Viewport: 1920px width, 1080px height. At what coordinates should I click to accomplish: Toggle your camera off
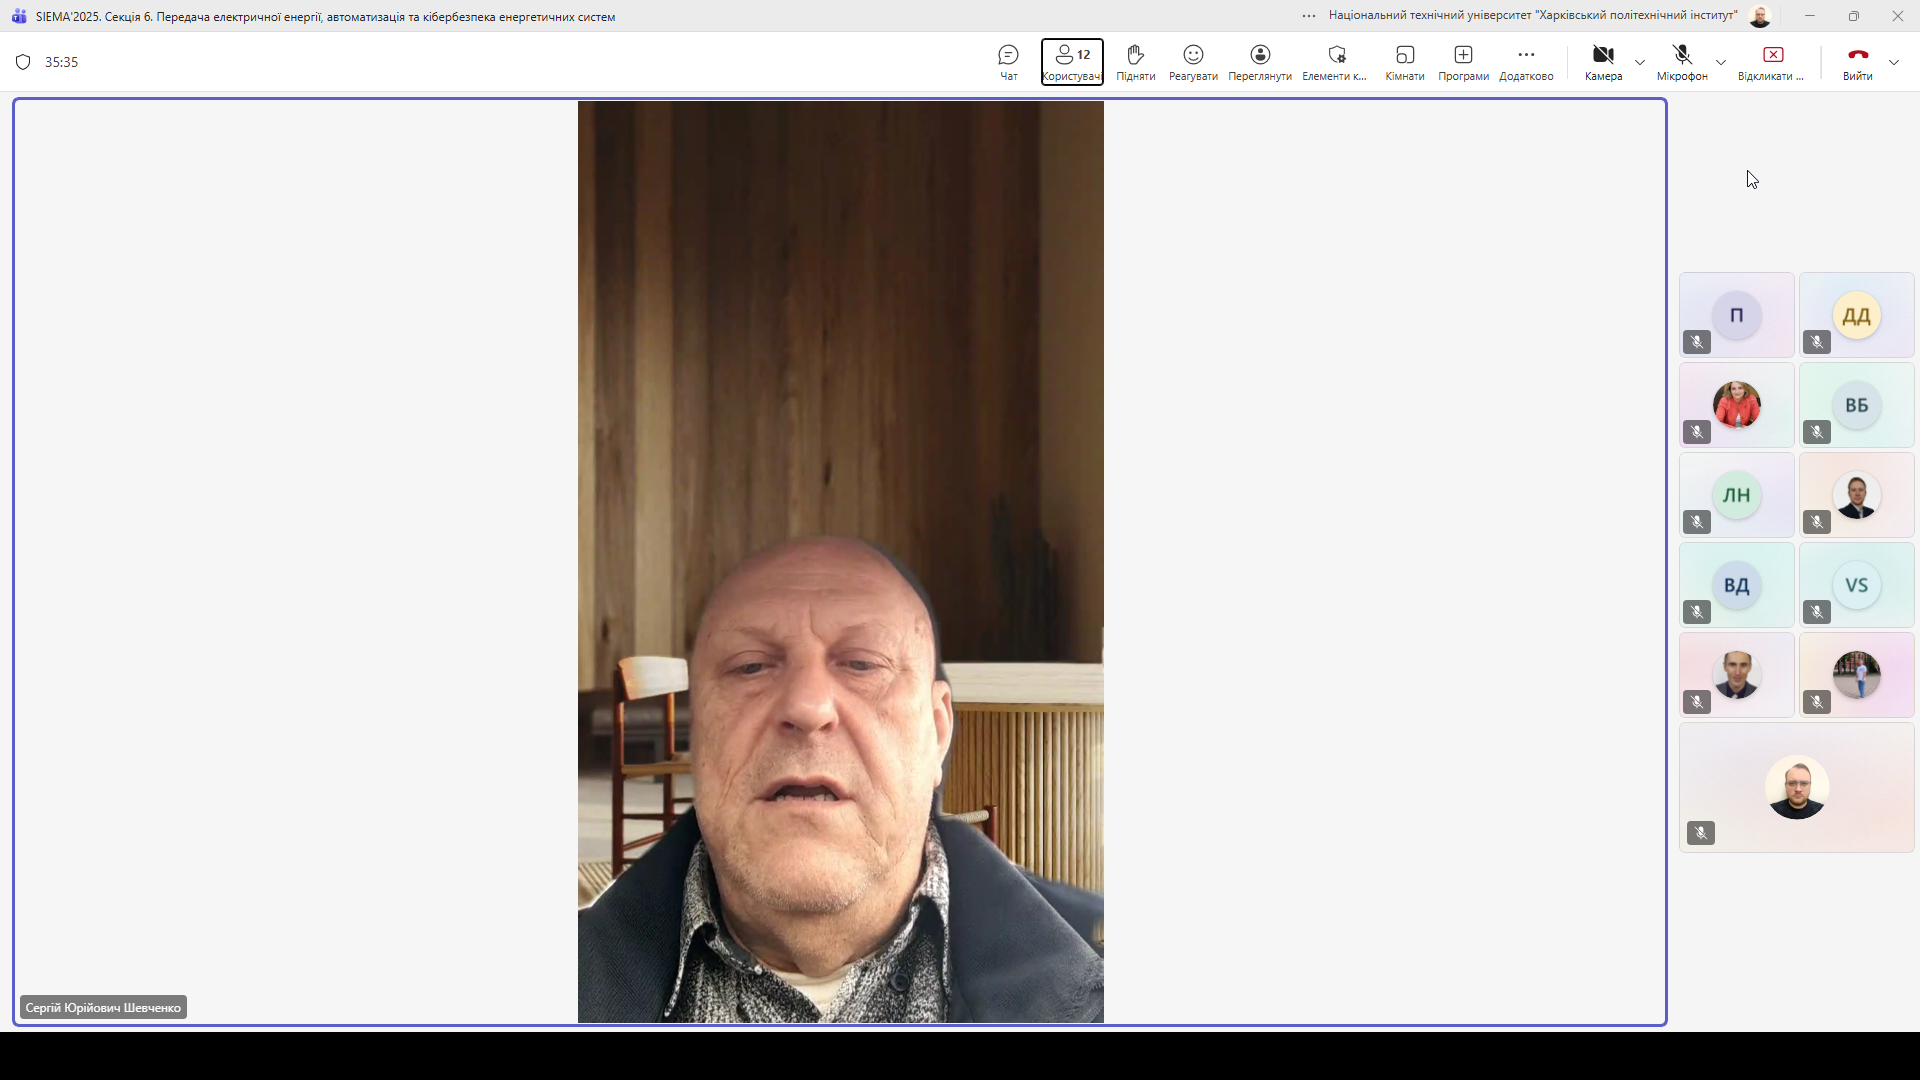click(x=1601, y=61)
